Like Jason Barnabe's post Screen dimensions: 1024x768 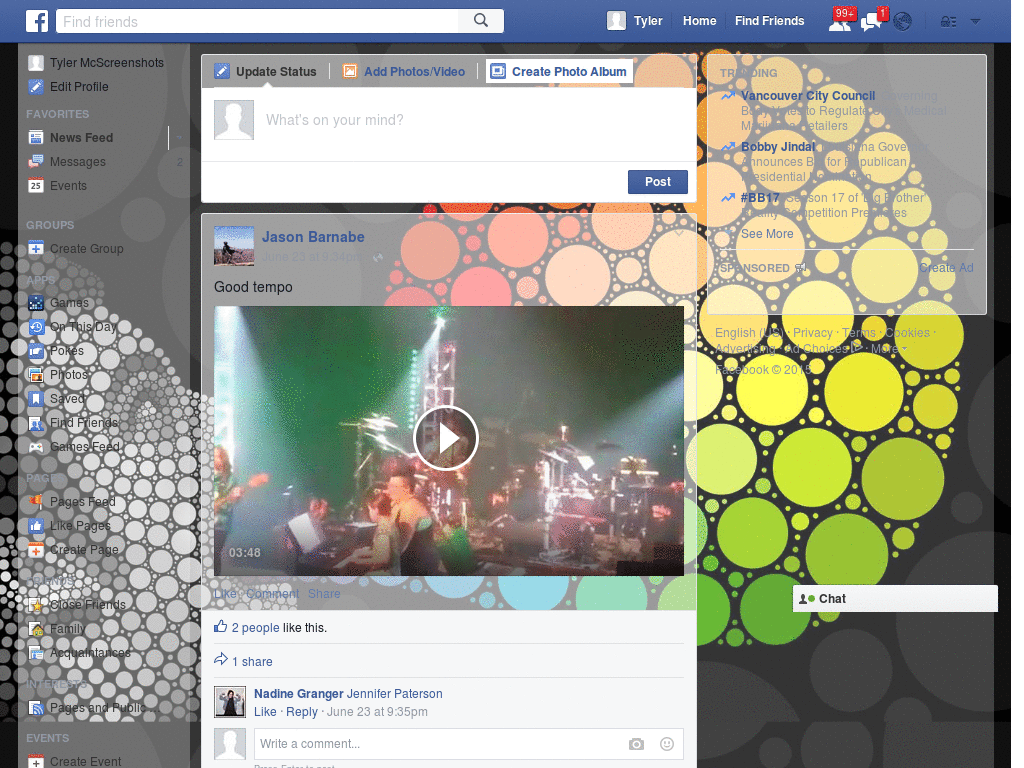(x=225, y=594)
